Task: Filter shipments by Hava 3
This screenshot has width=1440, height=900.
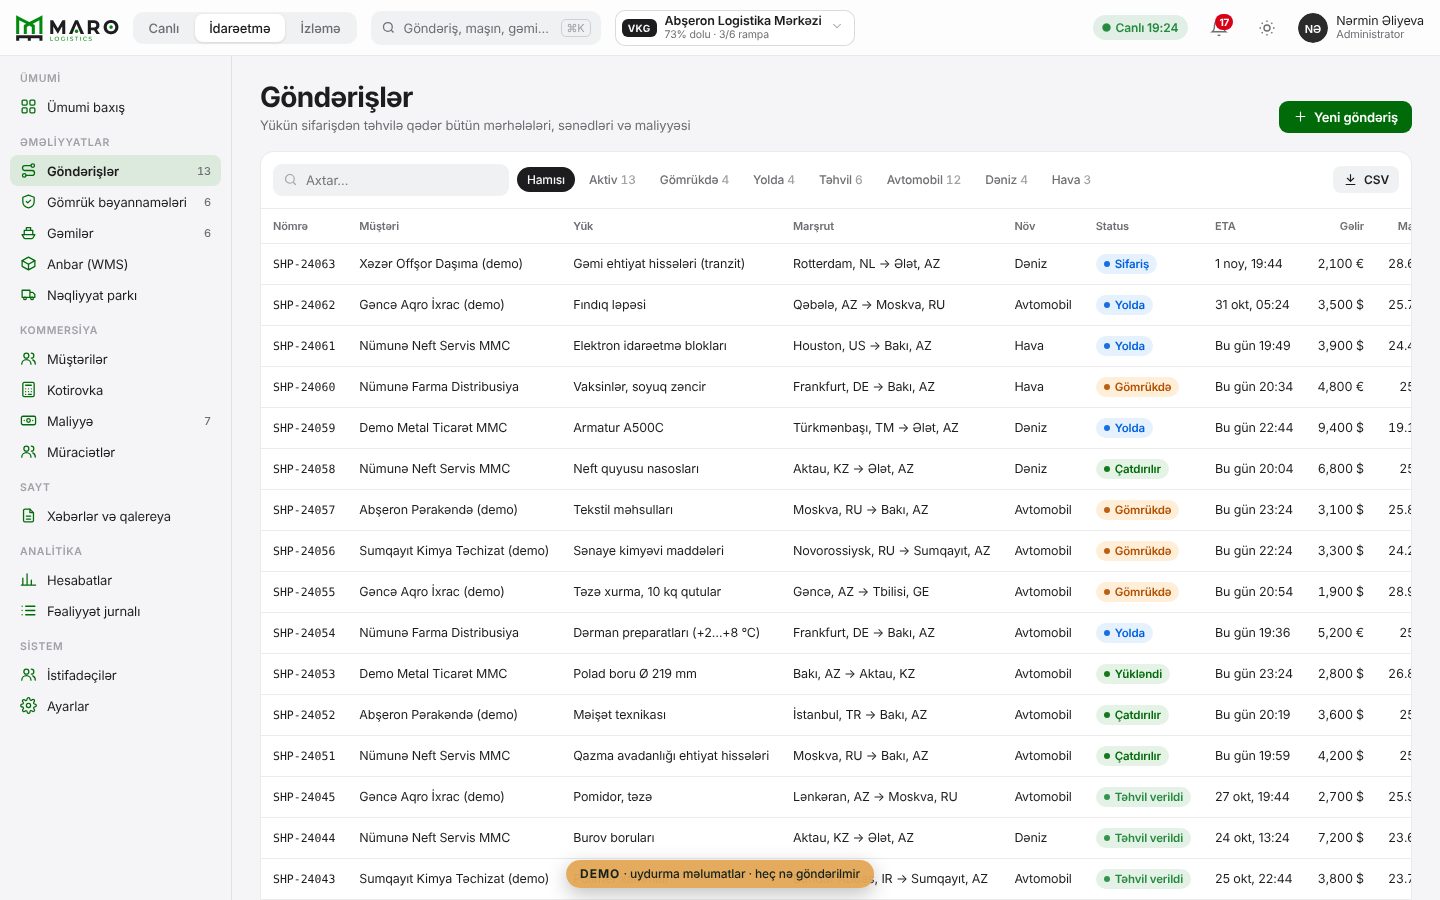Action: tap(1071, 180)
